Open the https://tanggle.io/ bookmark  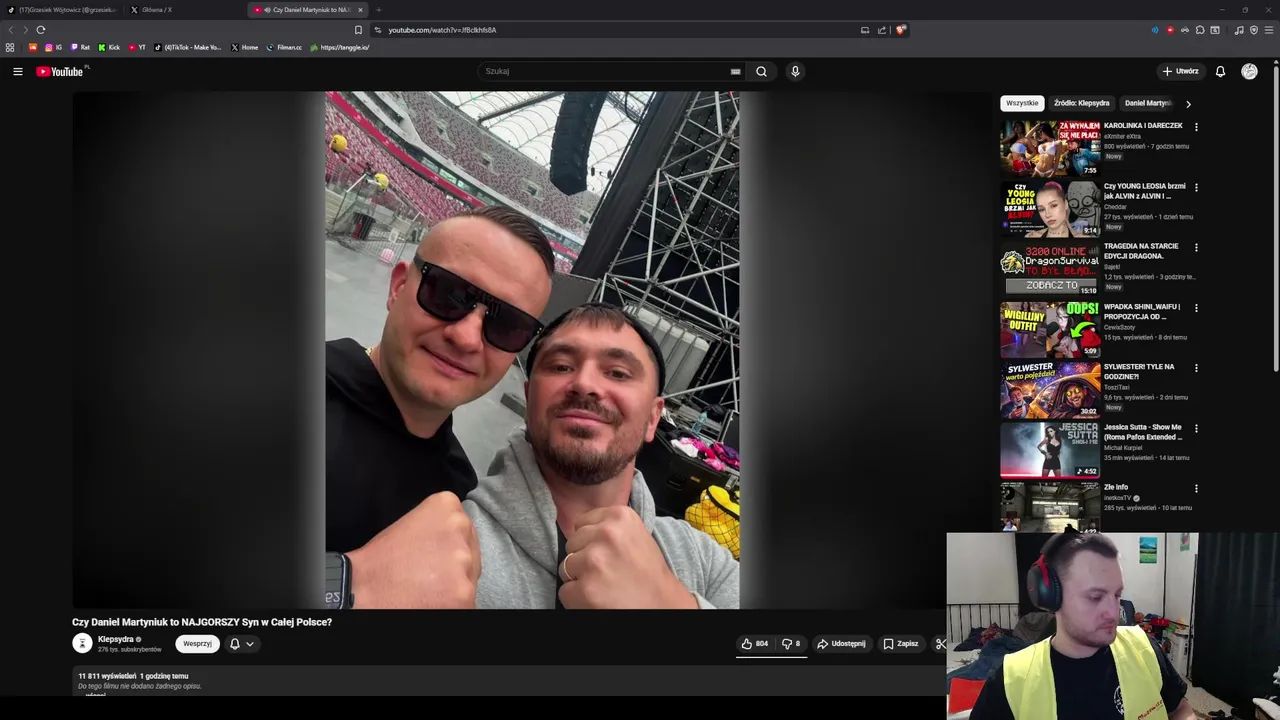click(339, 47)
